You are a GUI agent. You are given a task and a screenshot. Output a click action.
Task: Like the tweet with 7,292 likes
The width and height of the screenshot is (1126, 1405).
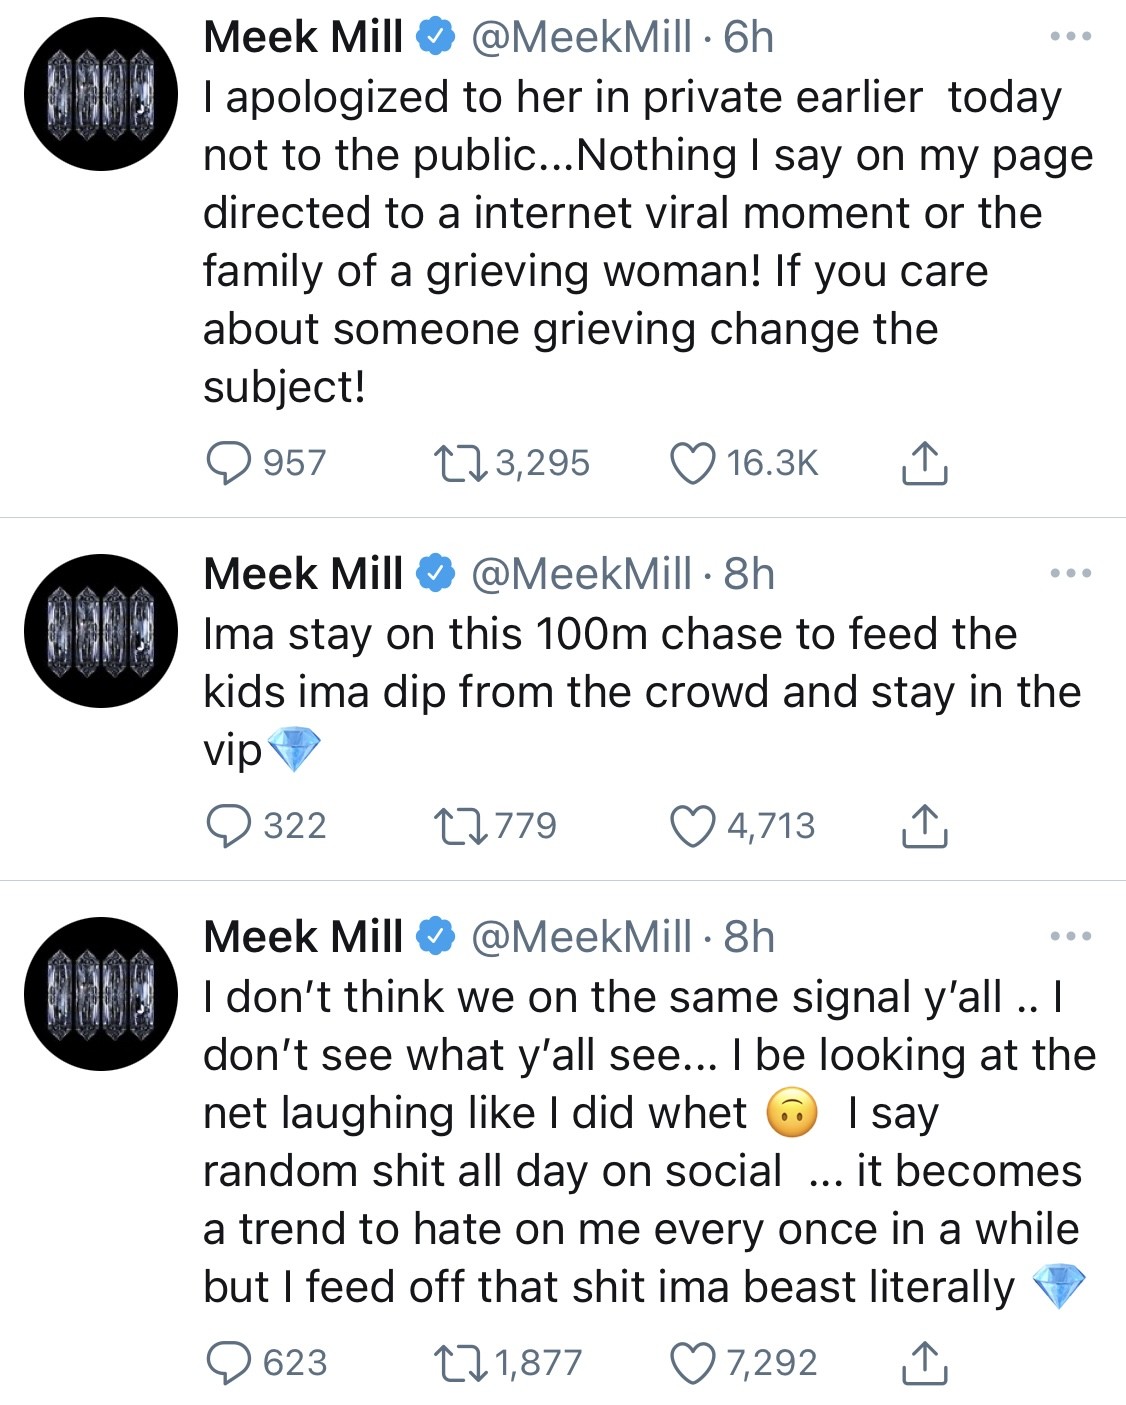(x=692, y=1364)
